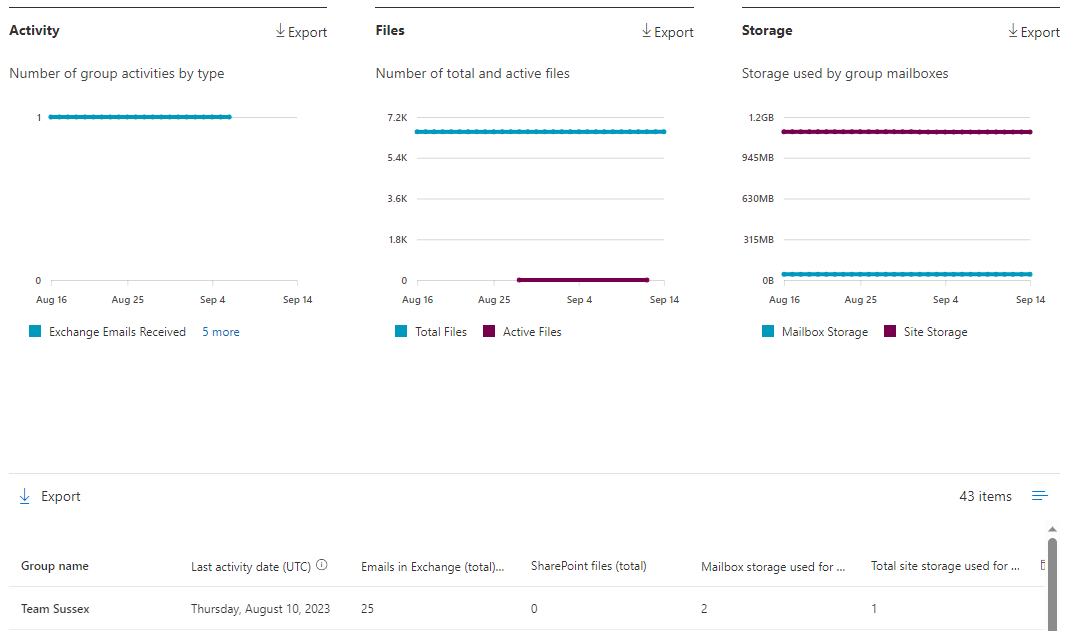1087x631 pixels.
Task: Open the Last activity date info tooltip
Action: (322, 564)
